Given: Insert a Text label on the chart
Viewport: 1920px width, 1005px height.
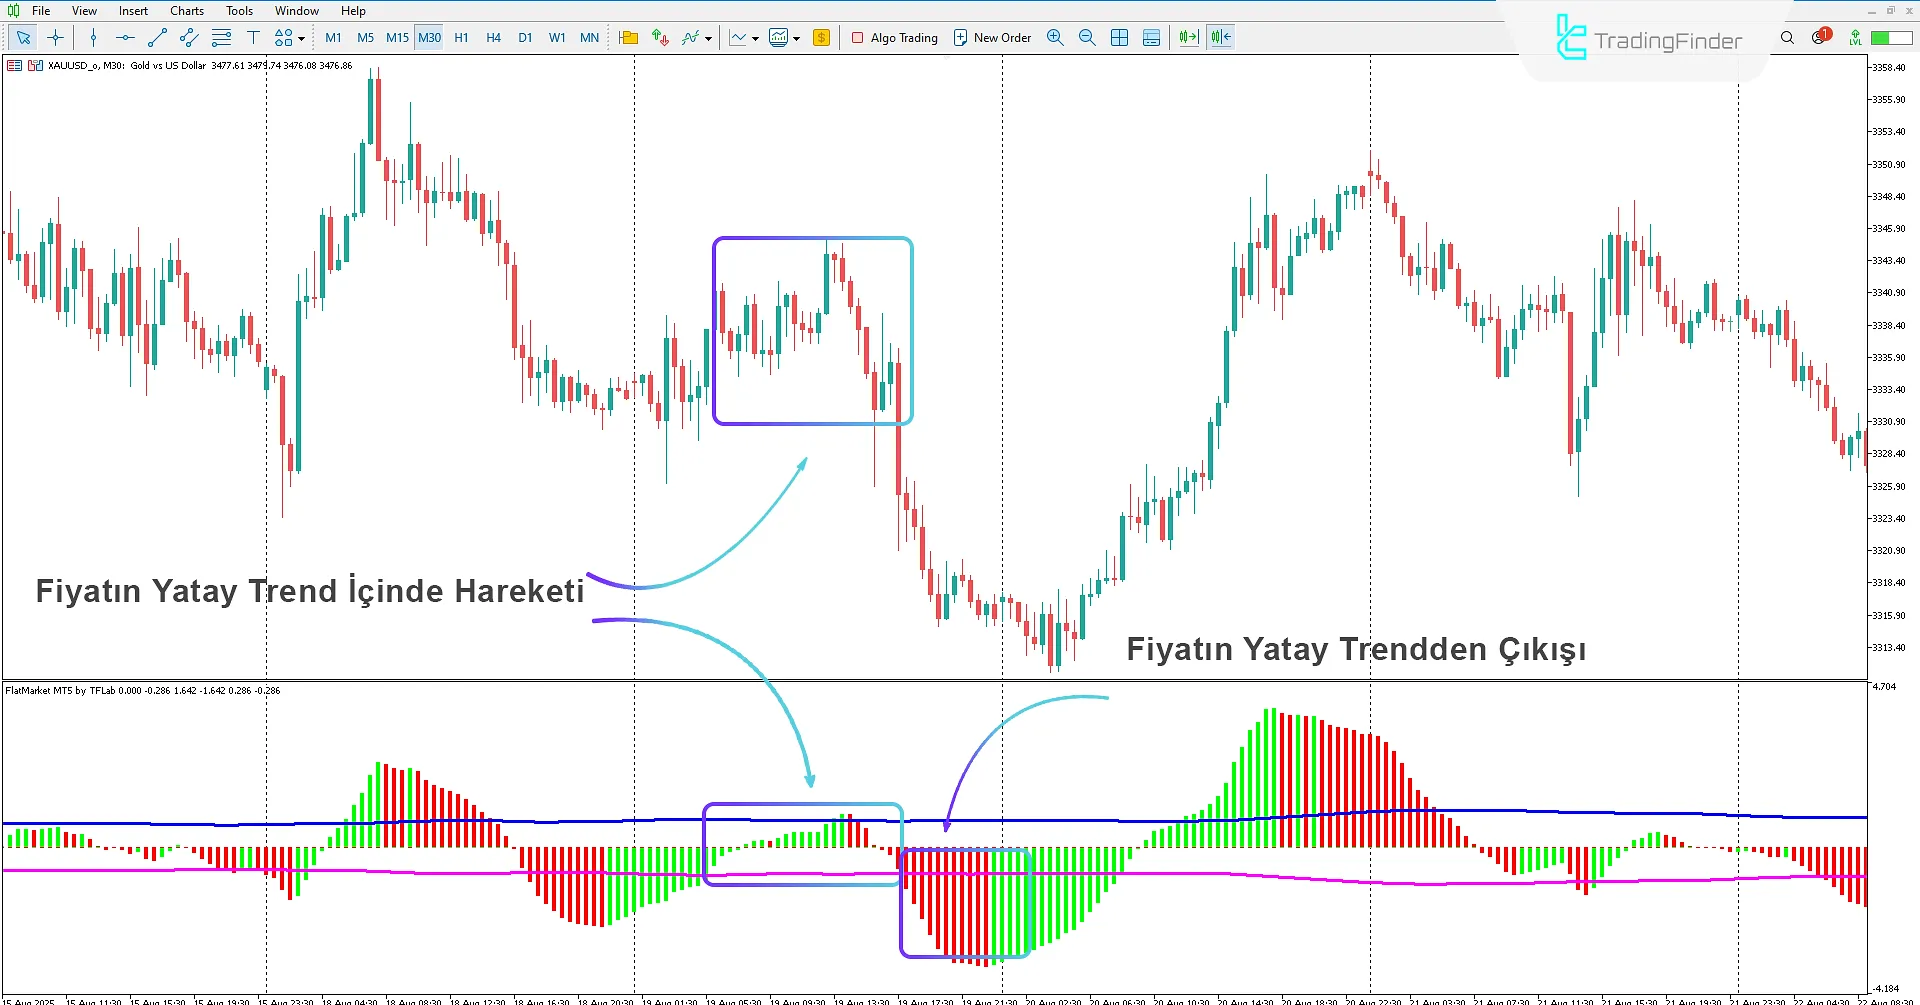Looking at the screenshot, I should pos(254,37).
